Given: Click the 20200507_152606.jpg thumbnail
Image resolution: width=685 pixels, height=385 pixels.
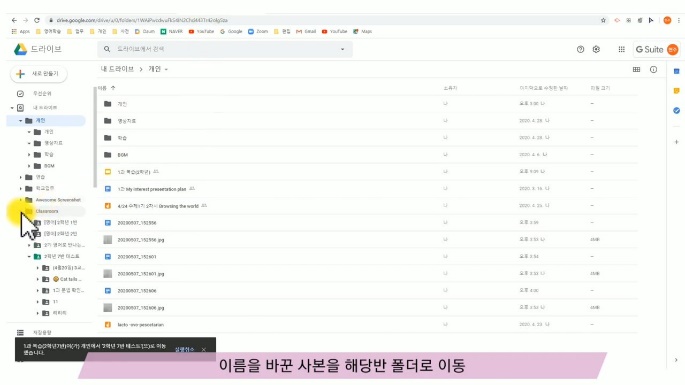Looking at the screenshot, I should coord(107,308).
